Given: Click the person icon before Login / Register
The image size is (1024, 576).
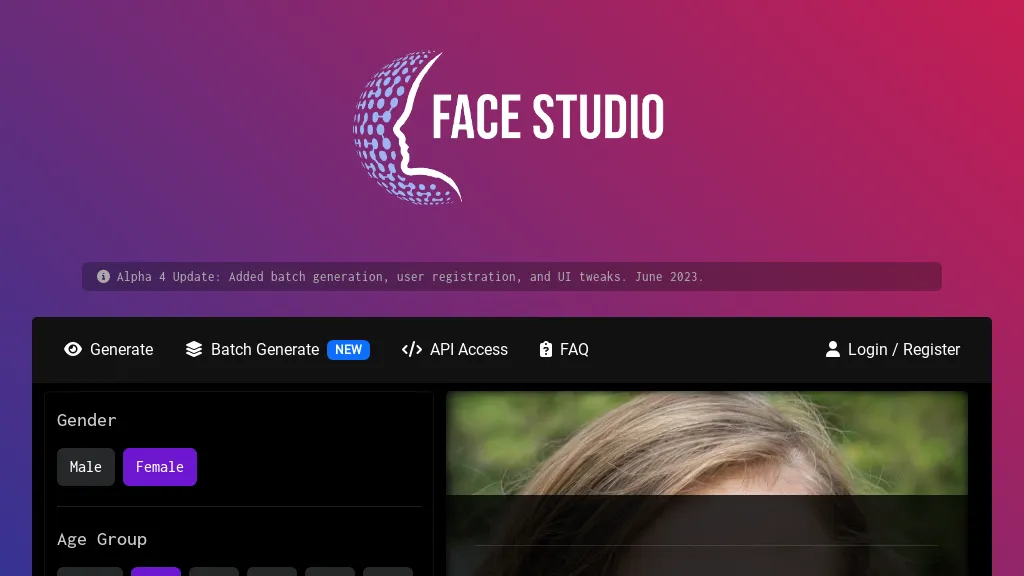Looking at the screenshot, I should pos(833,349).
